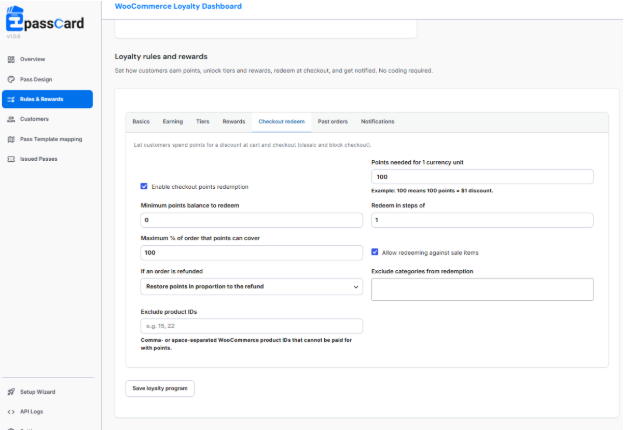Click the Pass Template mapping map icon
The height and width of the screenshot is (430, 624).
point(11,139)
